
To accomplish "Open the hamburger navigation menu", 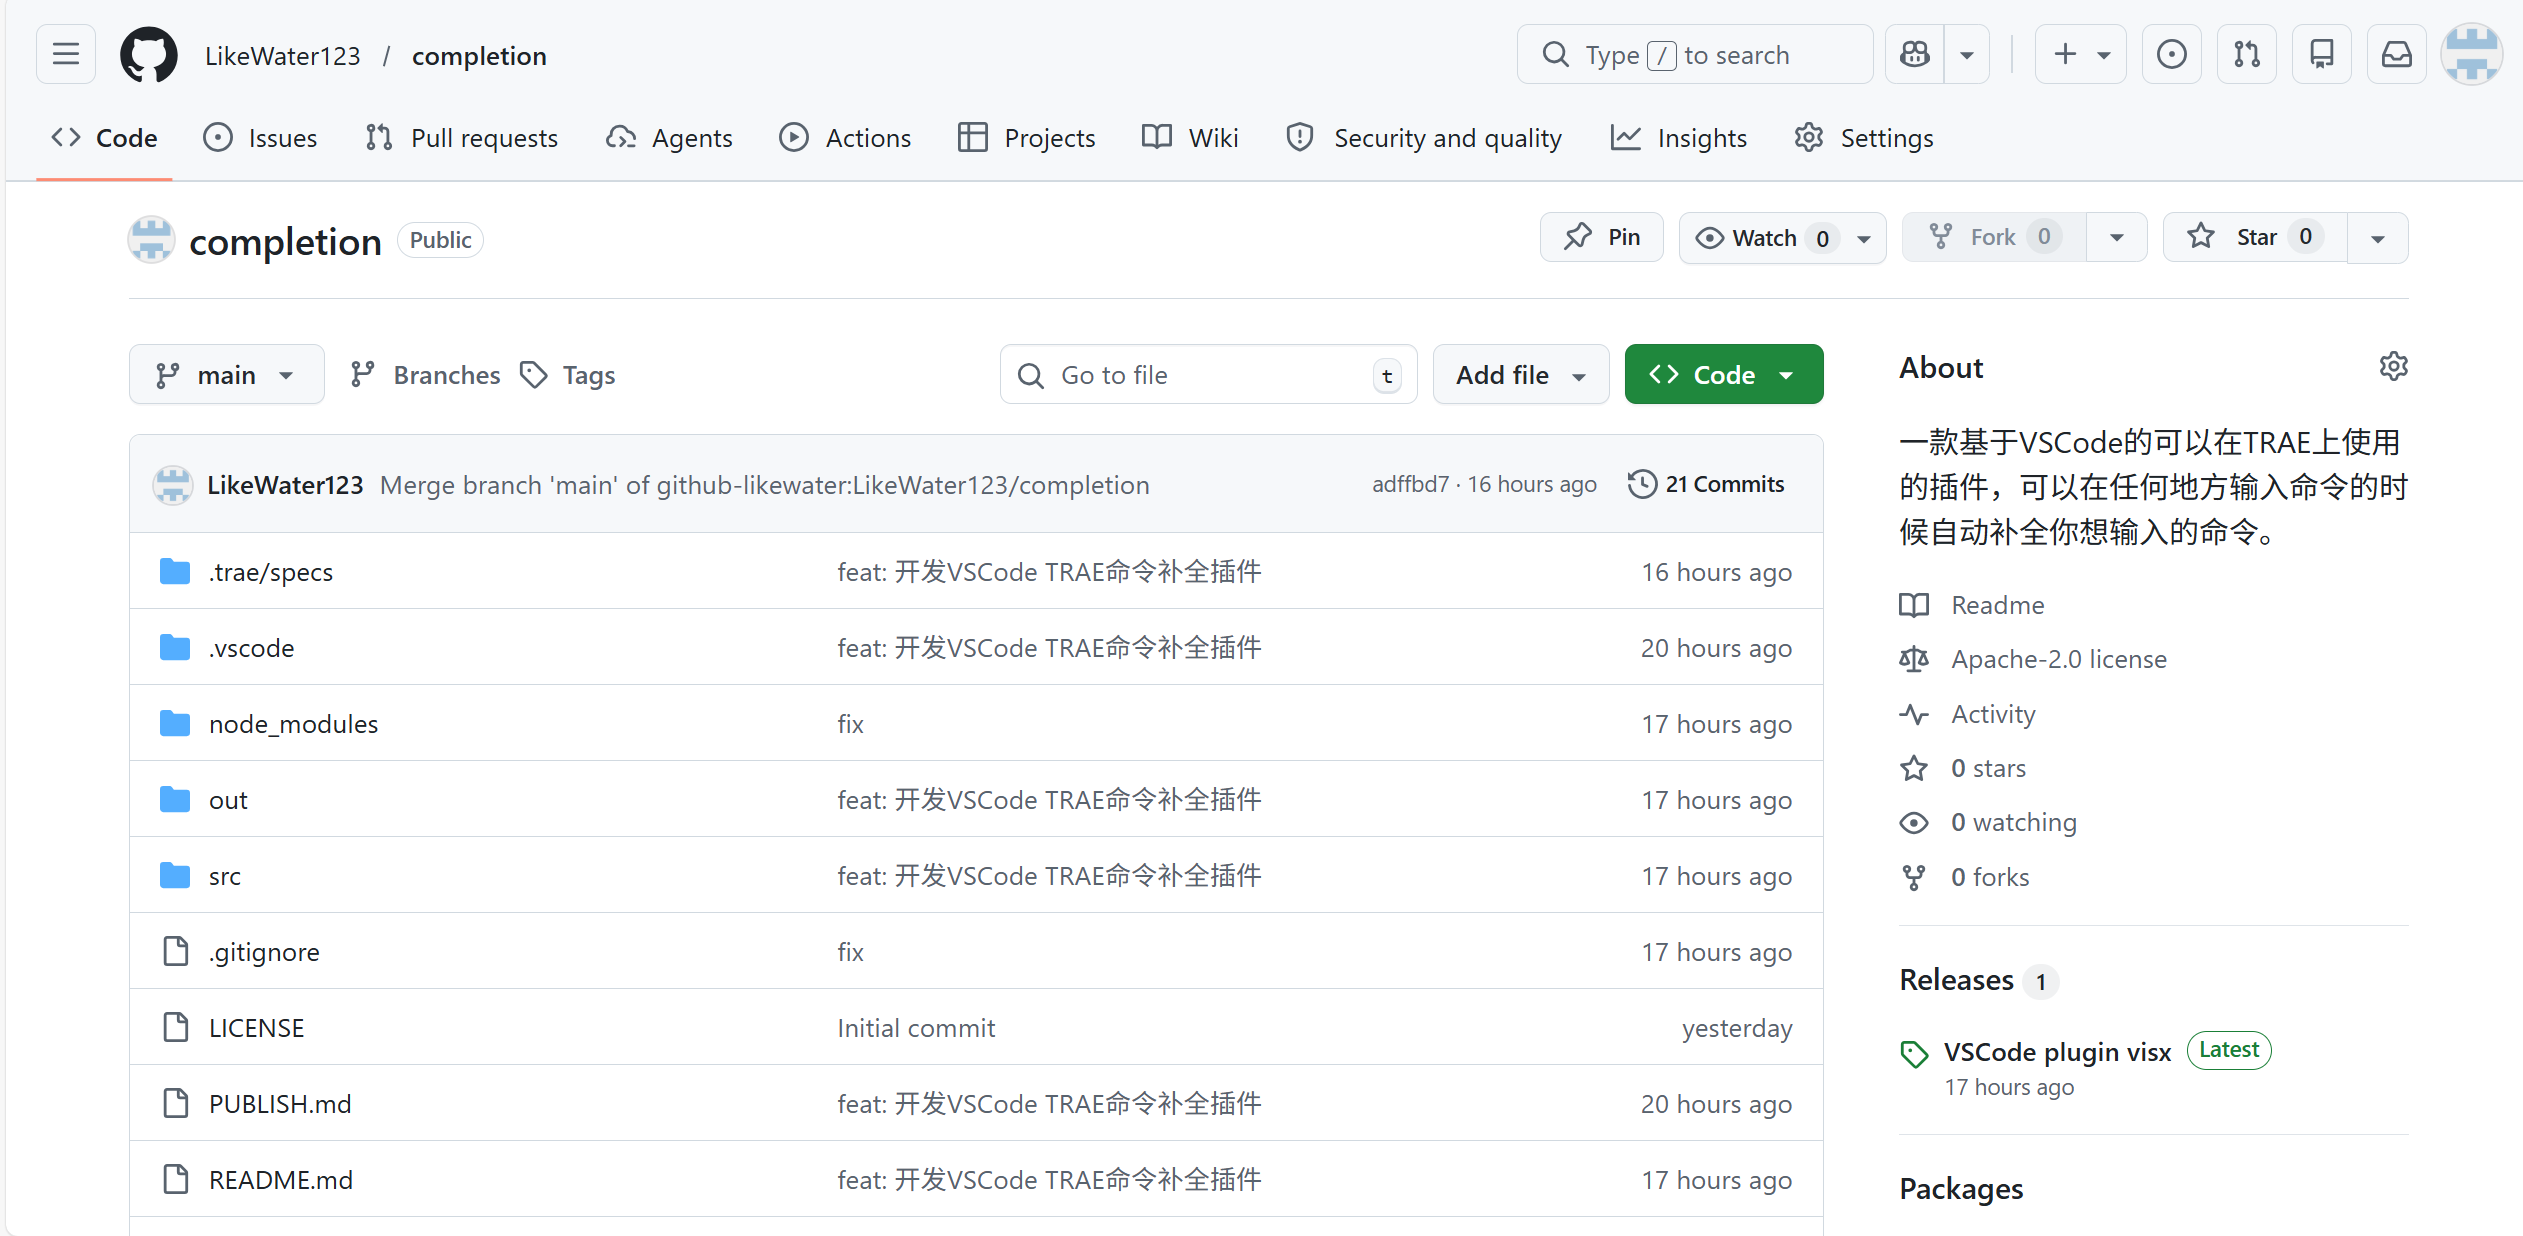I will click(66, 54).
